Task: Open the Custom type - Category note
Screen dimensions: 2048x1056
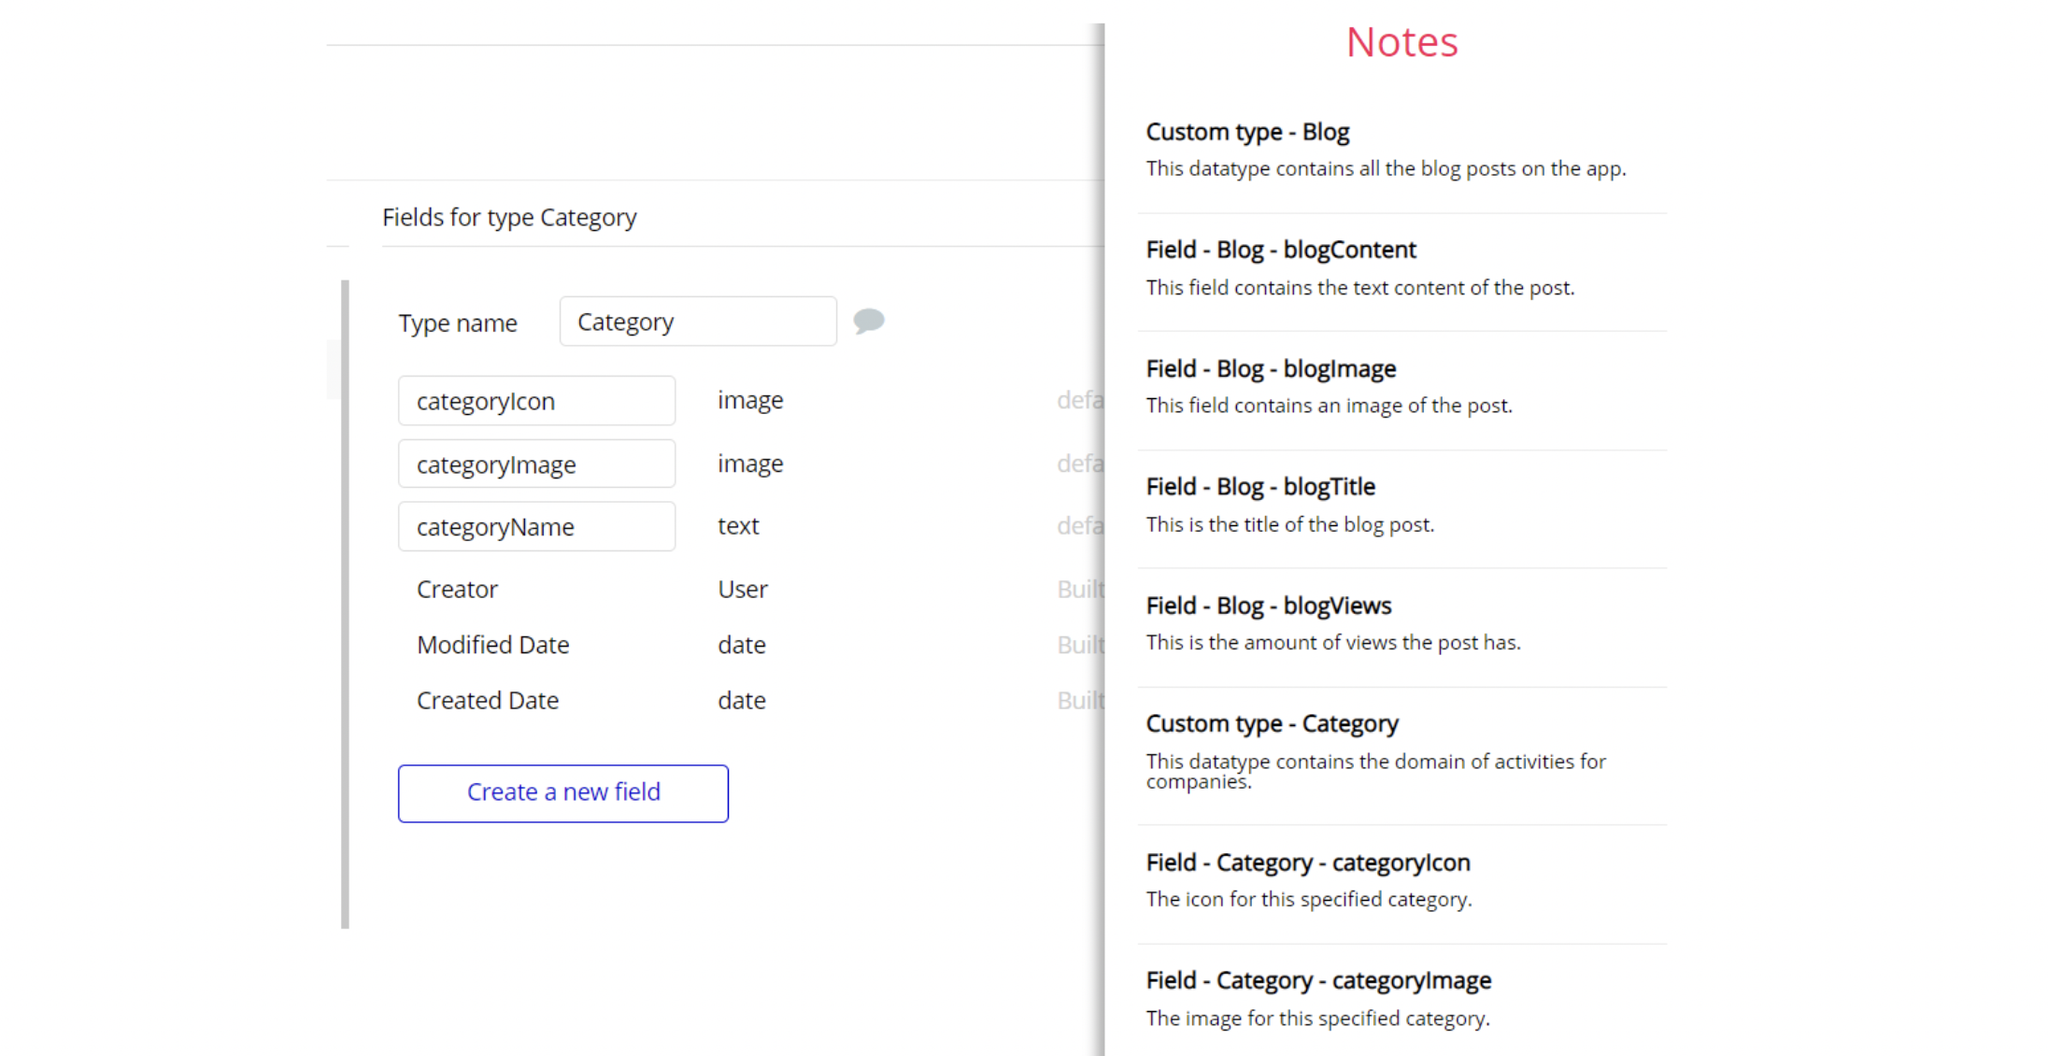Action: [x=1272, y=724]
